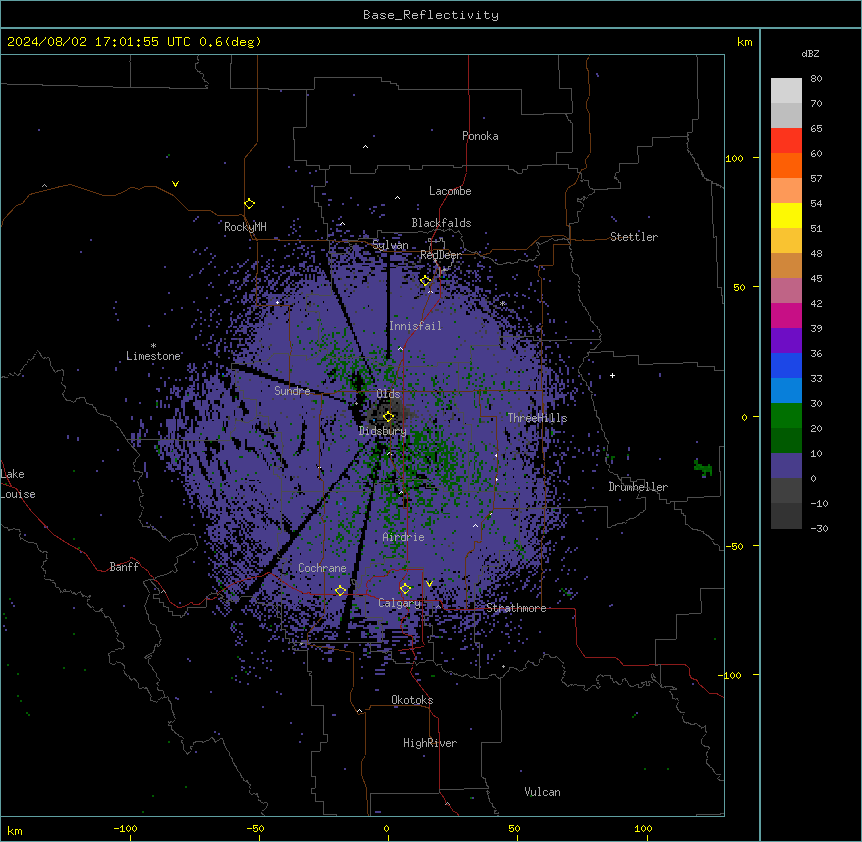Click the Cochrane town label
Image resolution: width=862 pixels, height=842 pixels.
tap(322, 568)
